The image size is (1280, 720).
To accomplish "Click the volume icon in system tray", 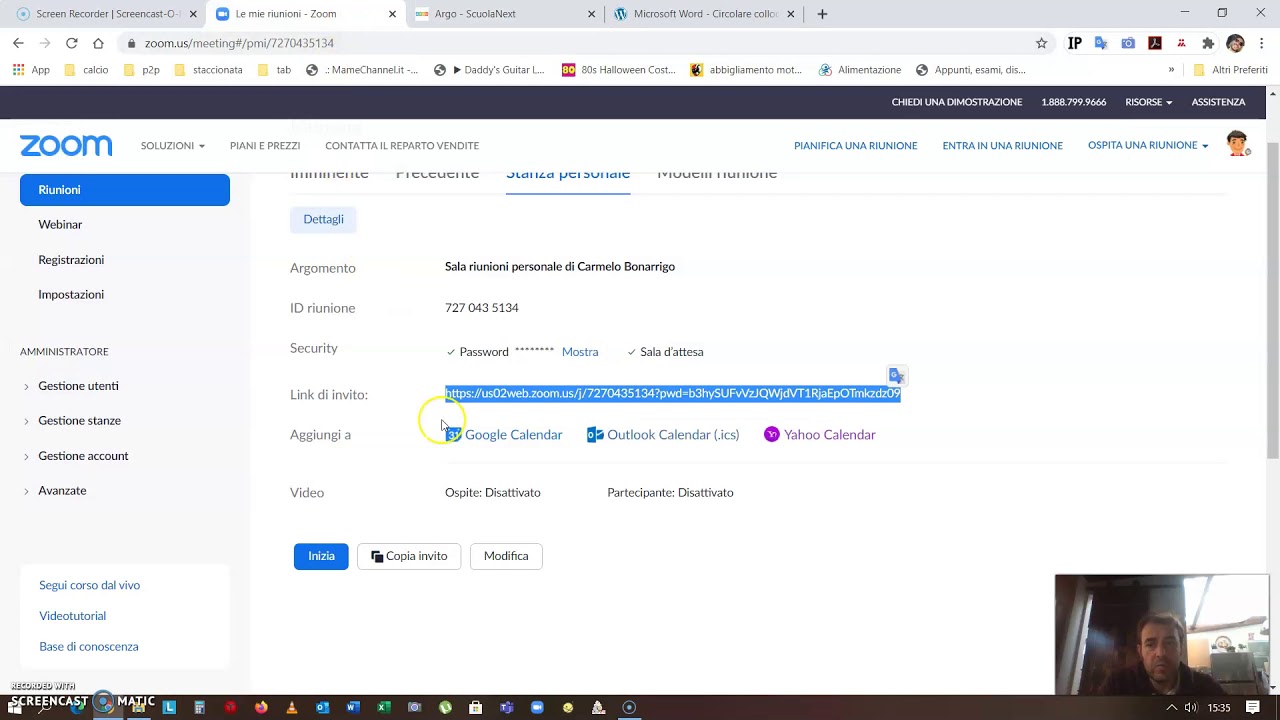I will coord(1190,707).
